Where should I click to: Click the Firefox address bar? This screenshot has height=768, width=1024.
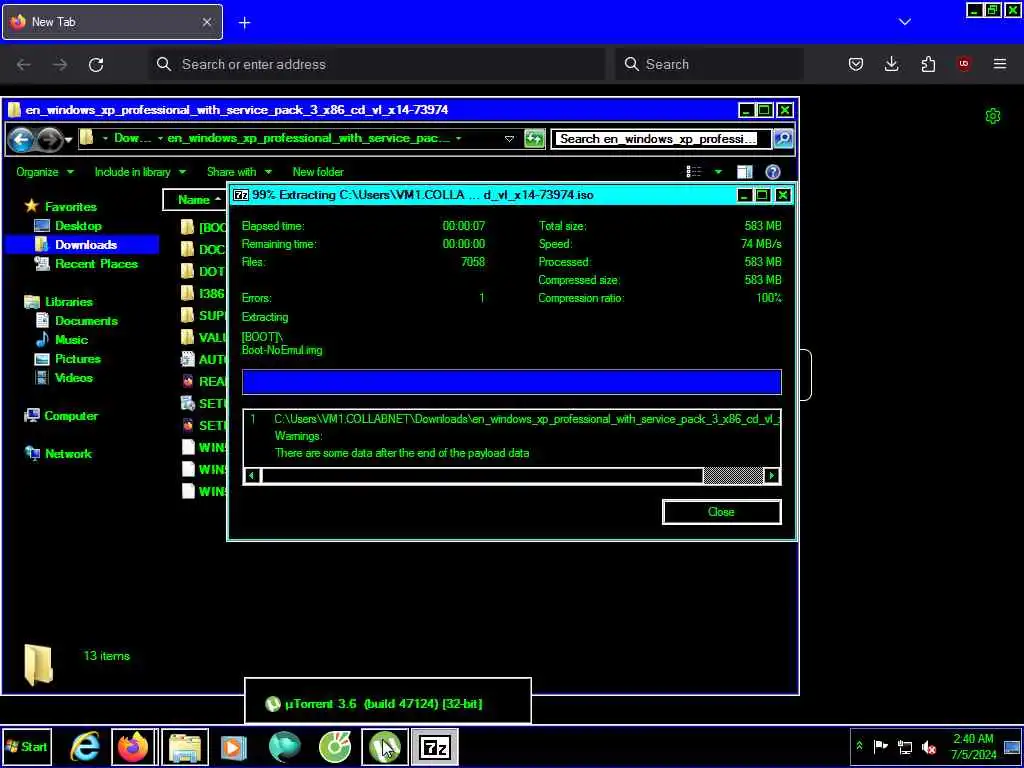pyautogui.click(x=377, y=64)
